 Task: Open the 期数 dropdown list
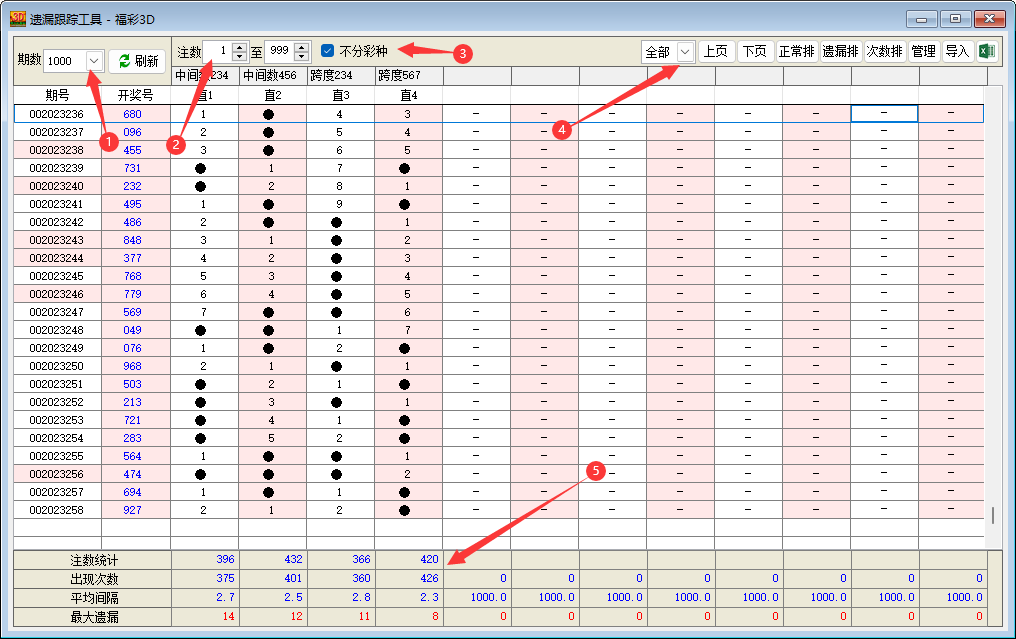click(94, 61)
